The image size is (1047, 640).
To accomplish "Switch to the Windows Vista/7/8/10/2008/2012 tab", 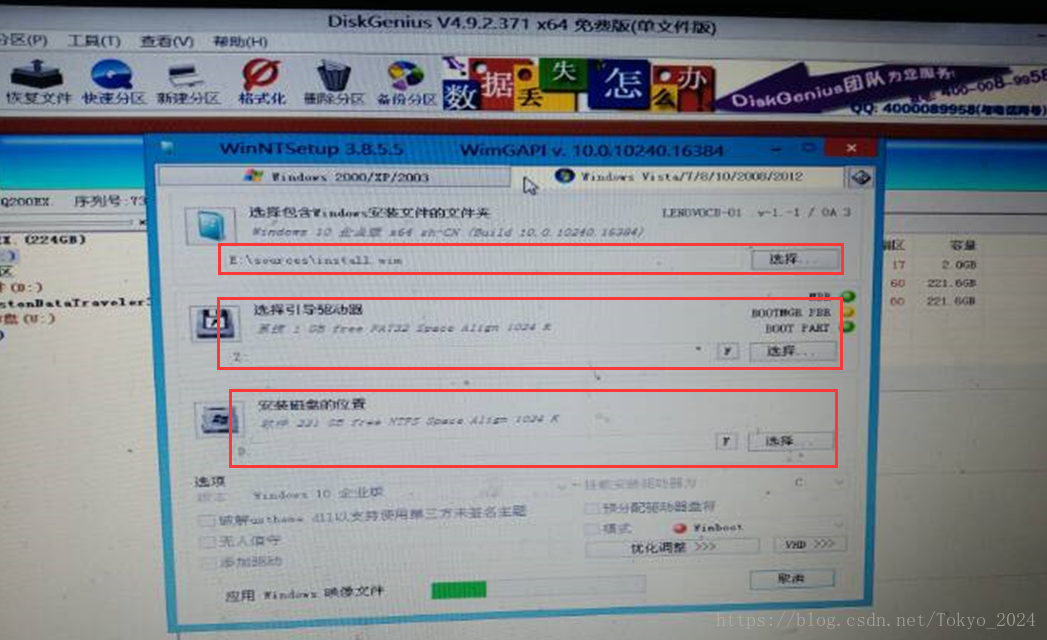I will [x=678, y=176].
